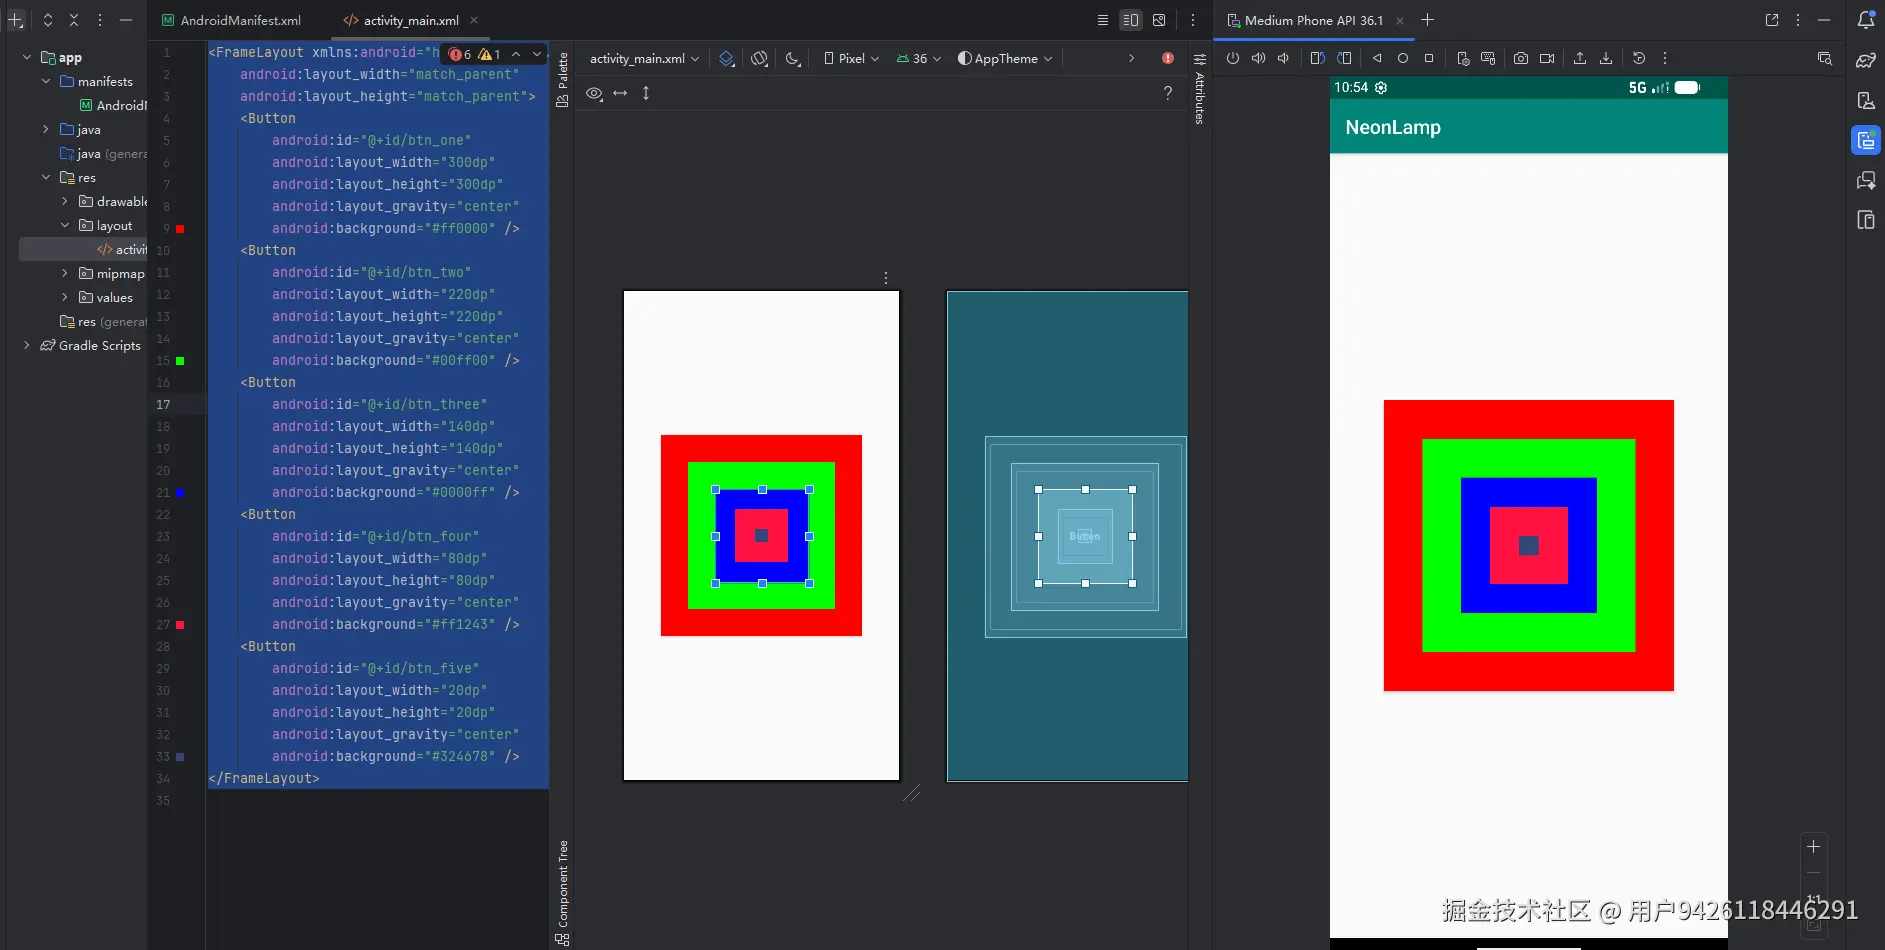Viewport: 1885px width, 950px height.
Task: Open the API 36 version dropdown
Action: 918,59
